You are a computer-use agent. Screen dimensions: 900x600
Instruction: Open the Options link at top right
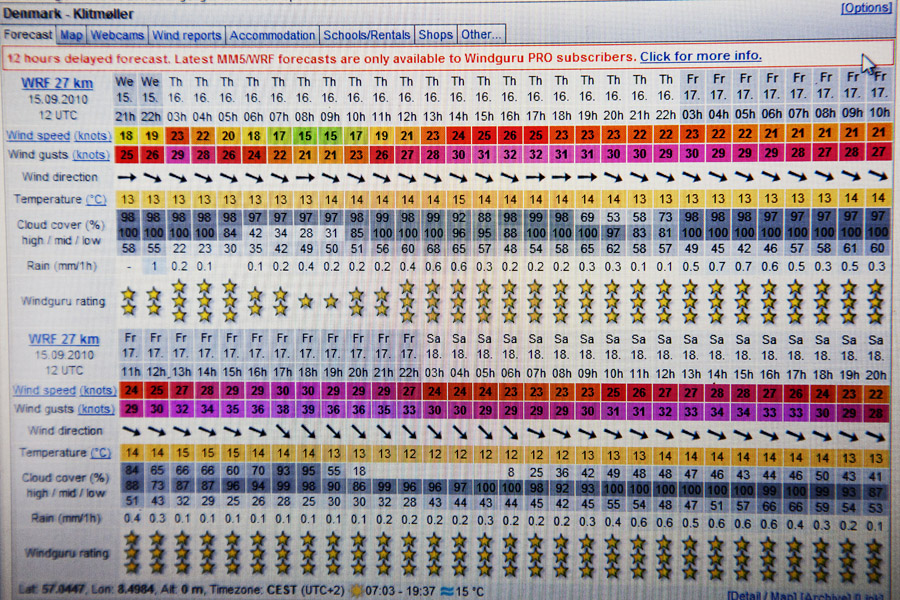coord(864,8)
